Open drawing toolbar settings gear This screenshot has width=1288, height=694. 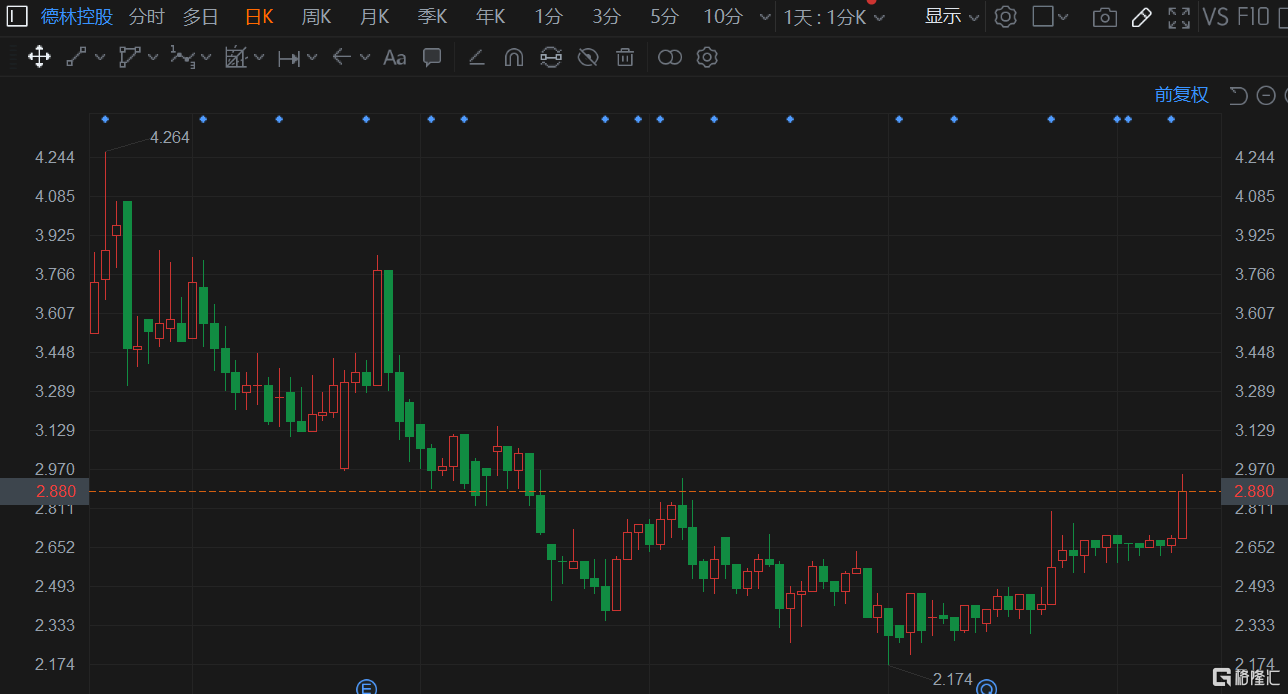707,57
